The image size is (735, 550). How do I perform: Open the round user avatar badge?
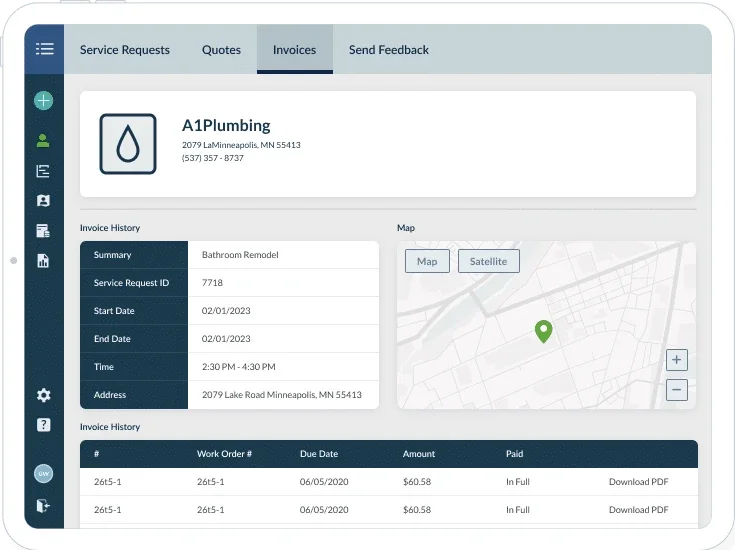(44, 474)
